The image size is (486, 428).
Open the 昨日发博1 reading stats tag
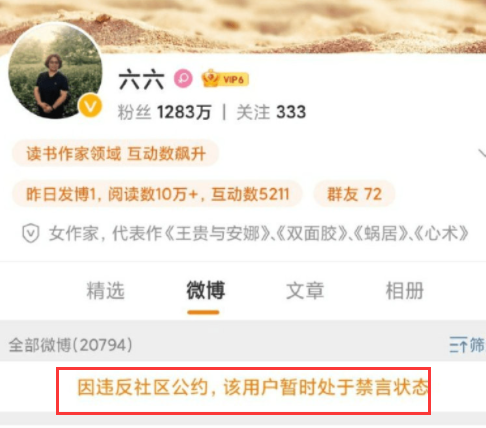[x=157, y=194]
